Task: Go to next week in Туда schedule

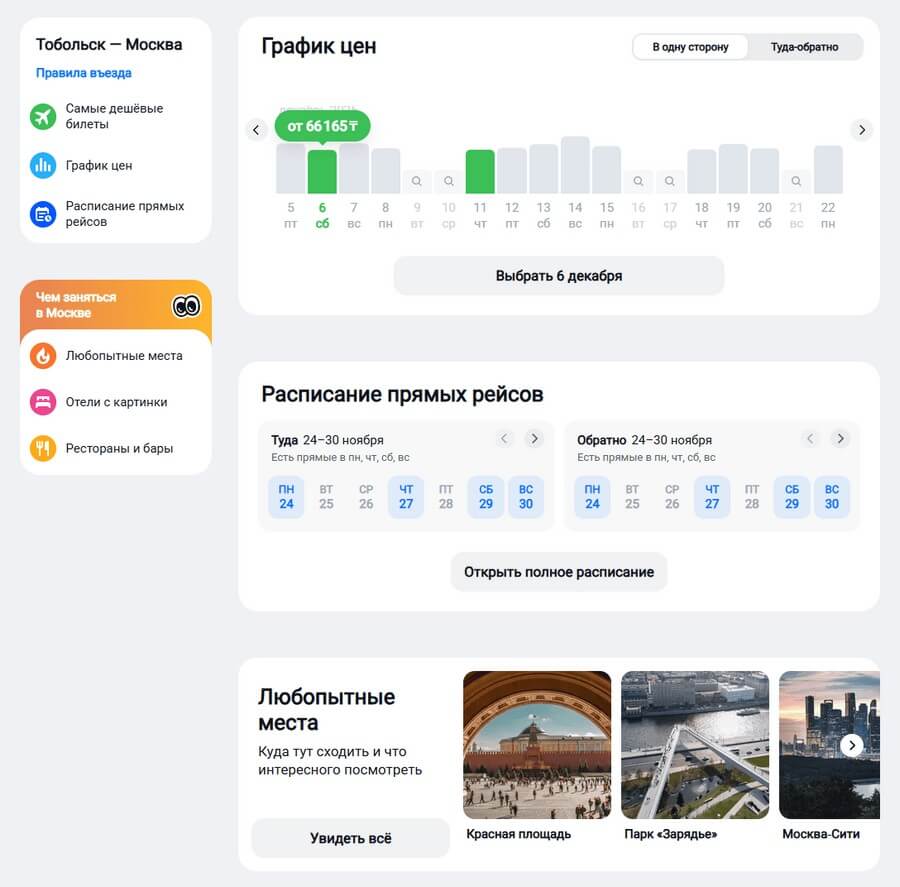Action: [534, 439]
